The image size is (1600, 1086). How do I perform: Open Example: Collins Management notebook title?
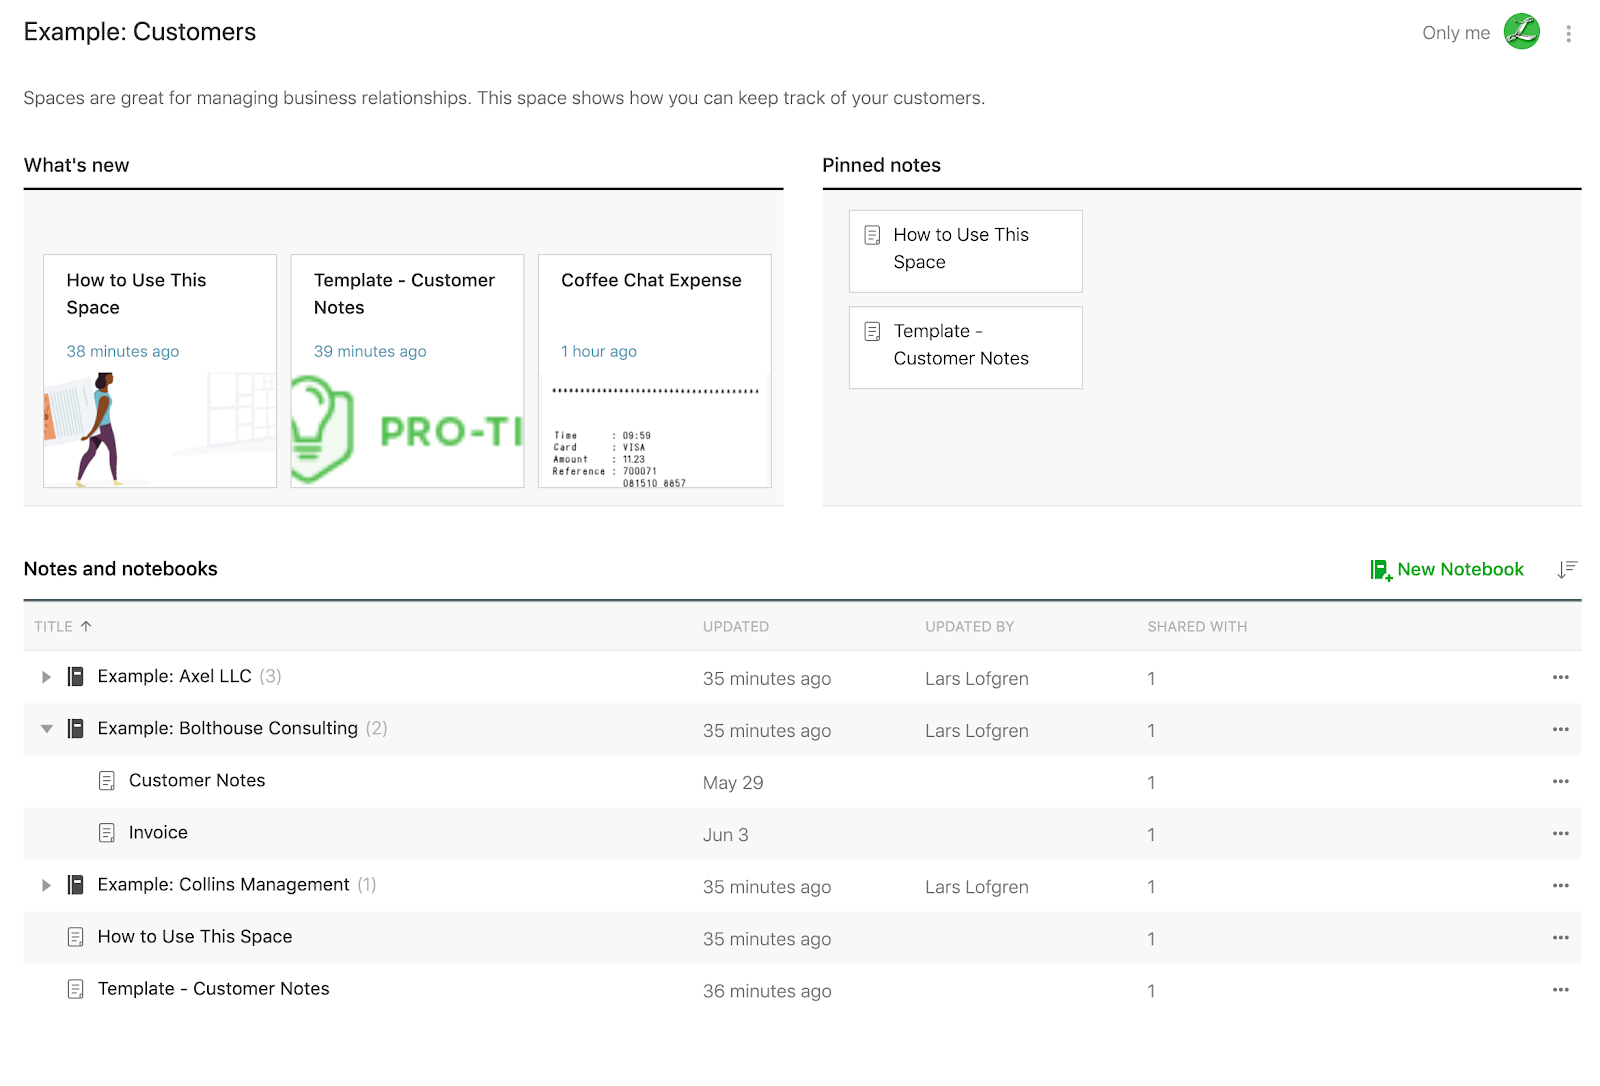[x=223, y=884]
